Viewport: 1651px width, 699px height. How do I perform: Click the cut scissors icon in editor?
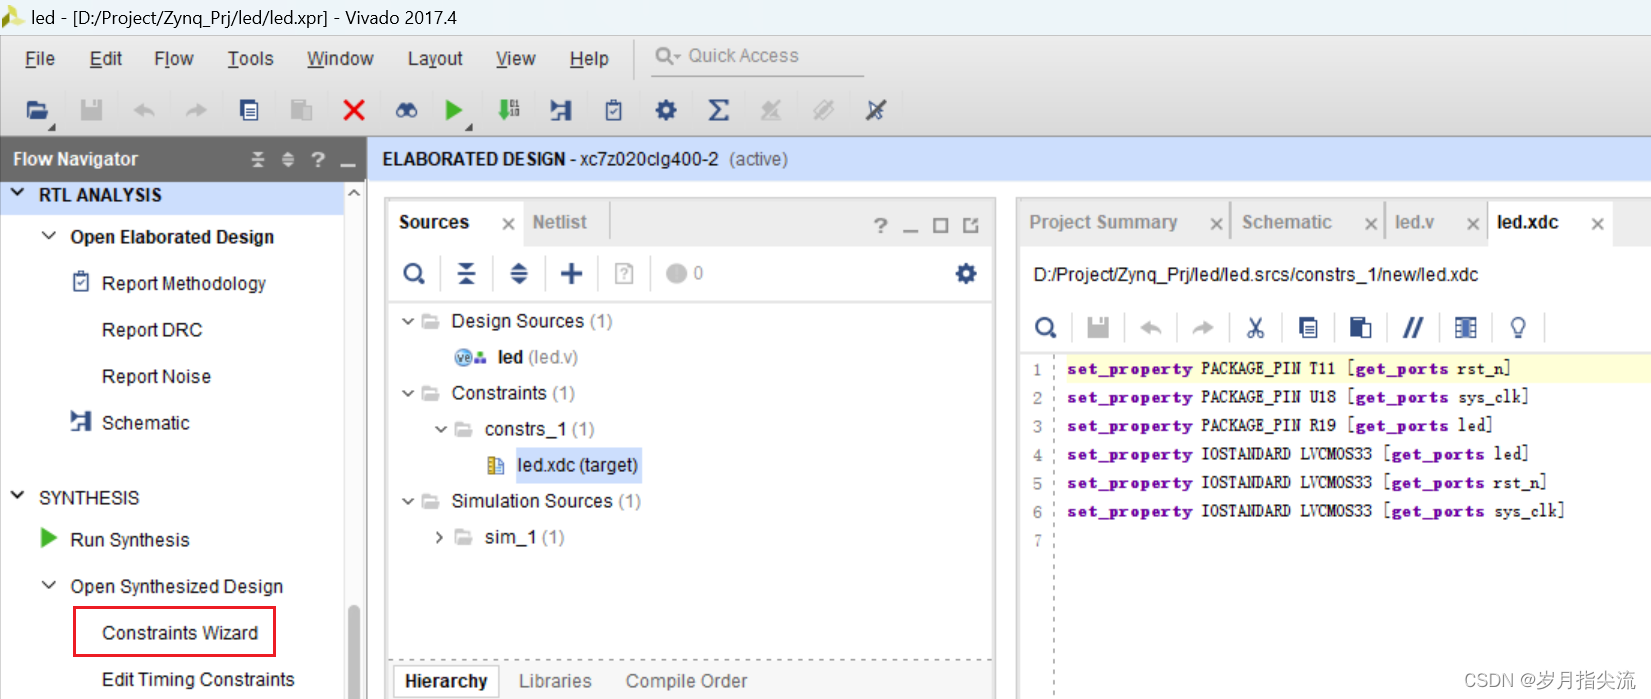[1255, 327]
